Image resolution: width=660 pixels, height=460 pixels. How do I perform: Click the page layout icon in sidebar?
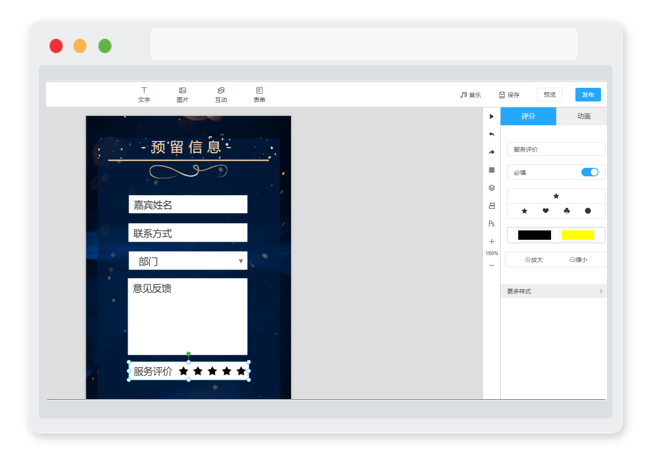(x=491, y=206)
